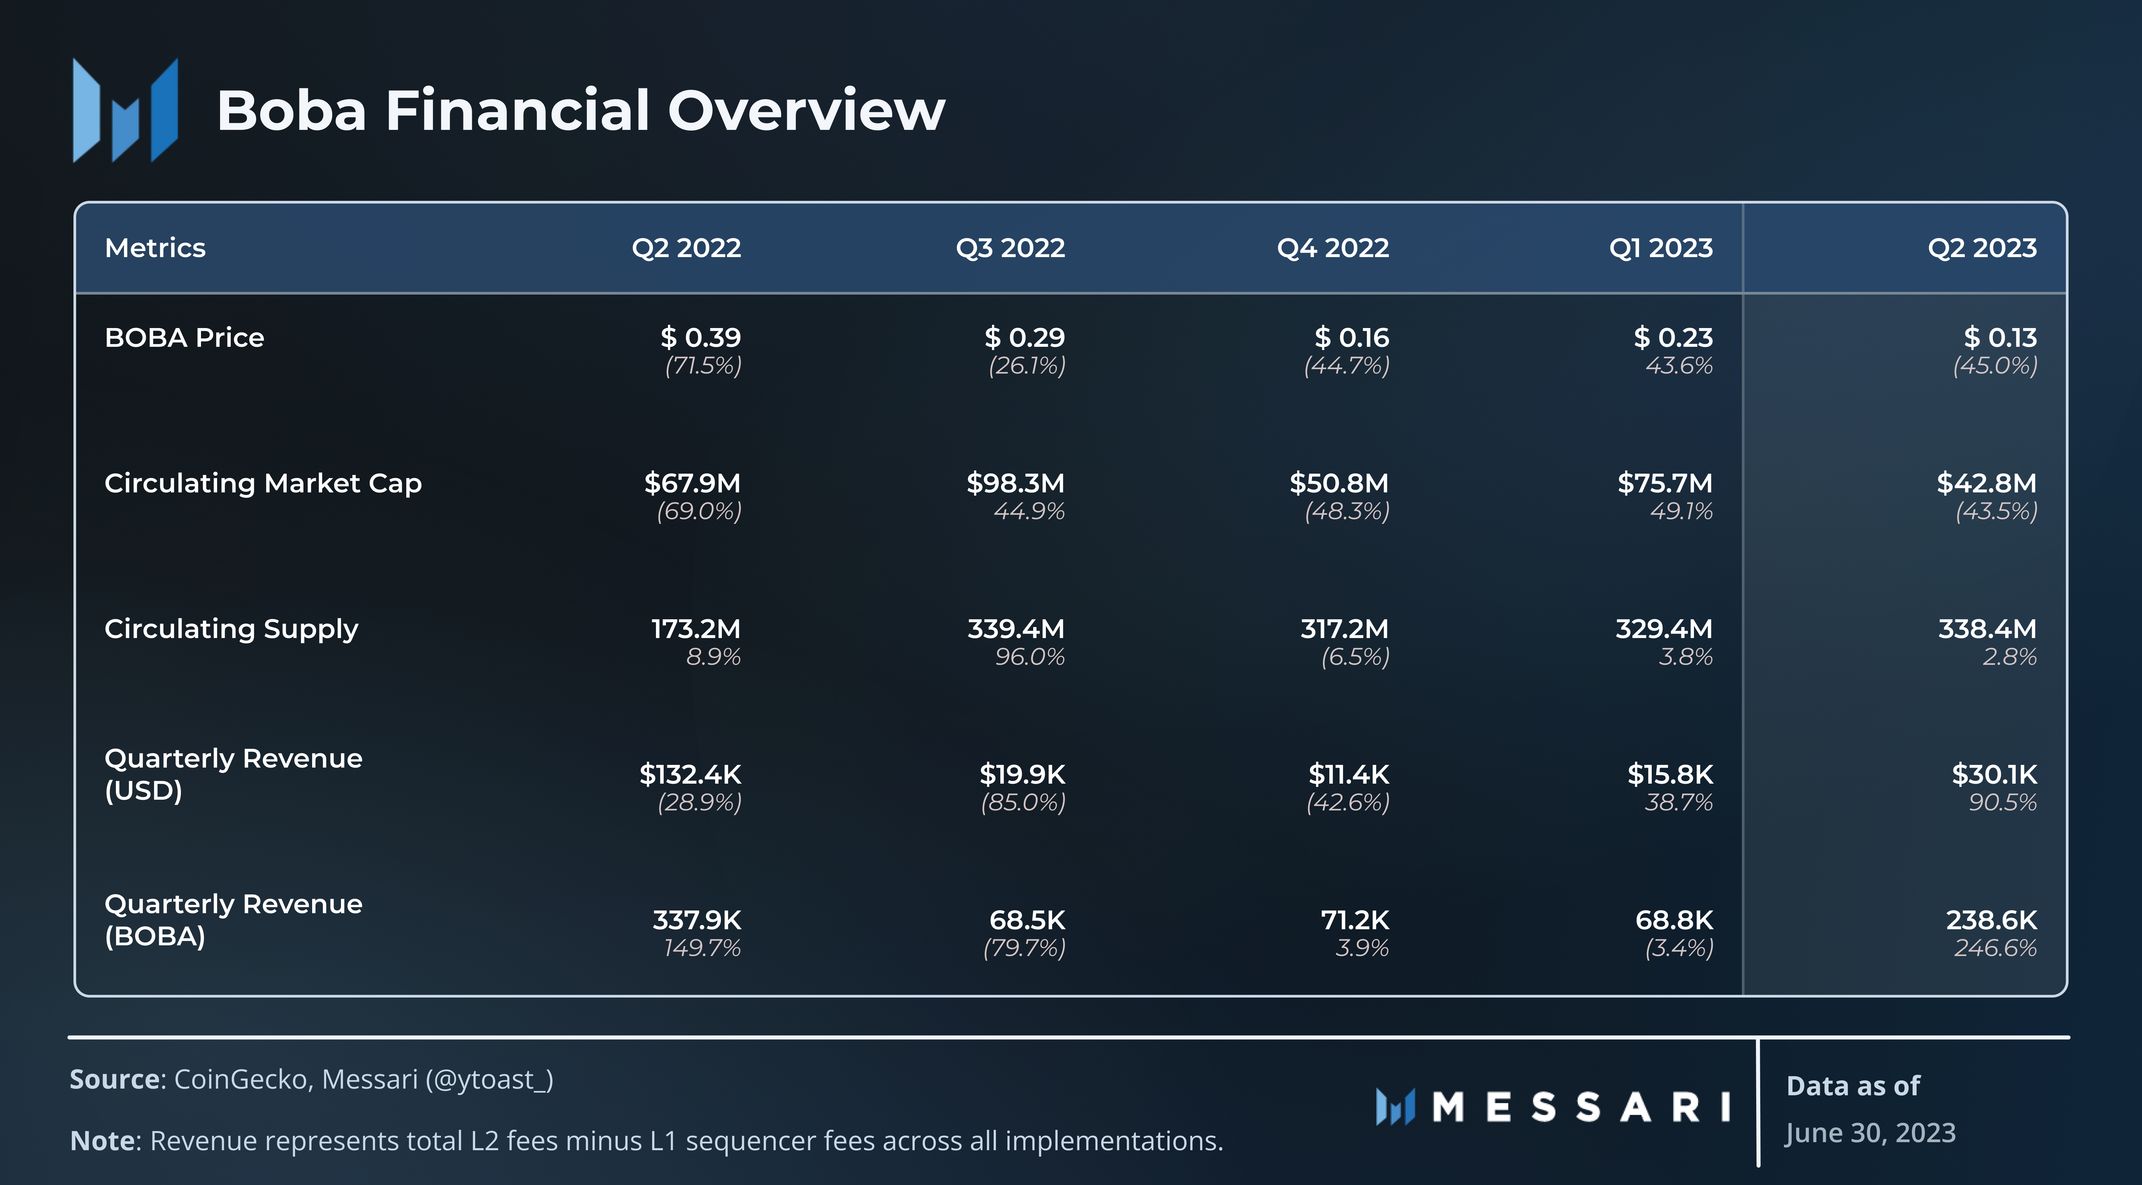Viewport: 2142px width, 1185px height.
Task: Click the $ 0.39 price value
Action: [x=701, y=338]
